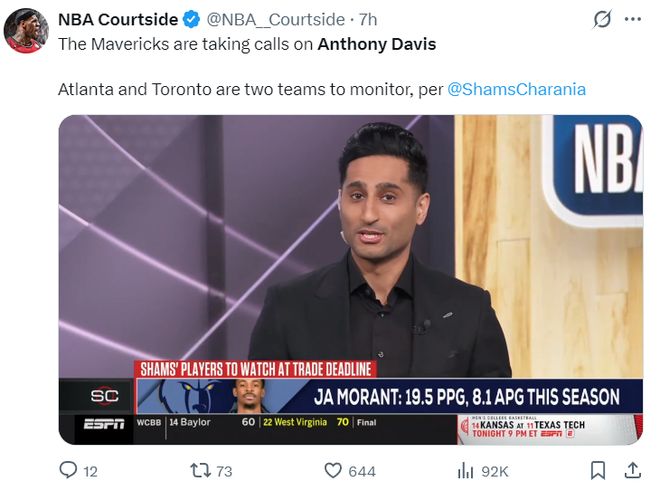Open the share upload arrow icon

tap(633, 470)
